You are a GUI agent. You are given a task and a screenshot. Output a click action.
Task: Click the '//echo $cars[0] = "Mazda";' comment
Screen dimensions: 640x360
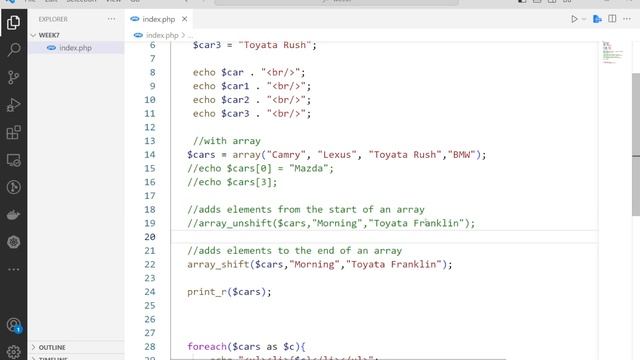(x=260, y=169)
